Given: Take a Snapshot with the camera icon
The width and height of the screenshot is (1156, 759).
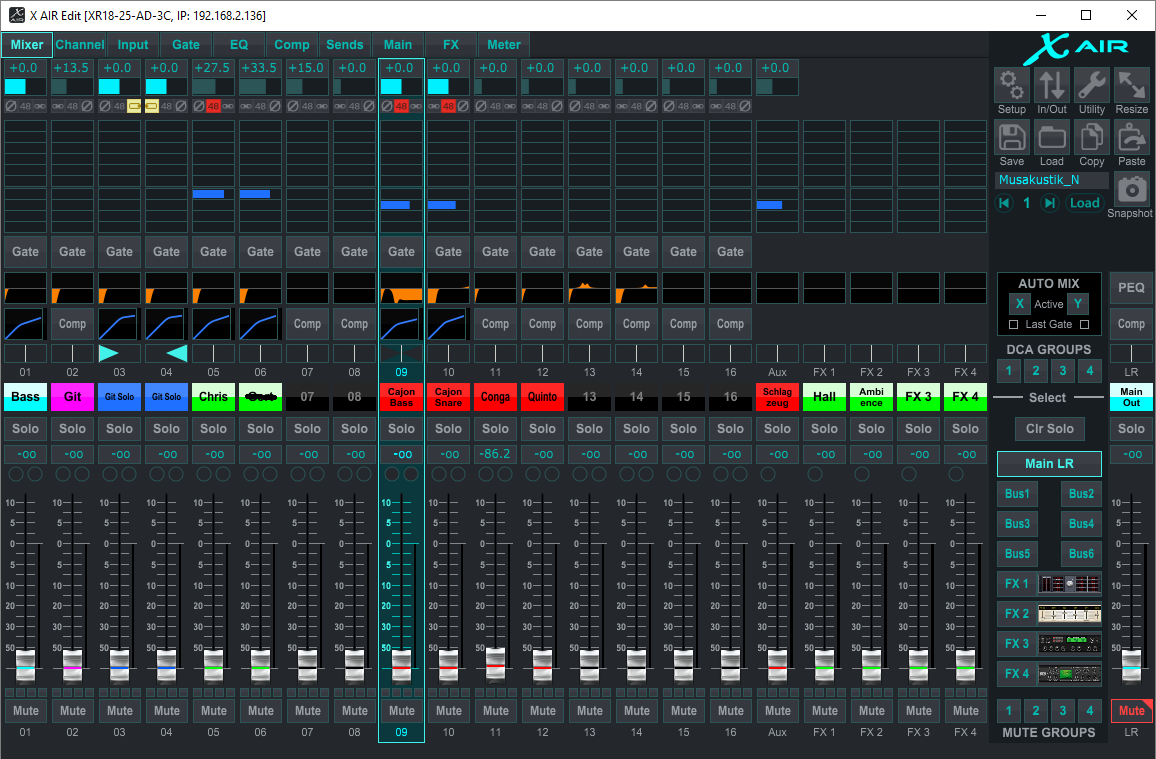Looking at the screenshot, I should point(1132,189).
